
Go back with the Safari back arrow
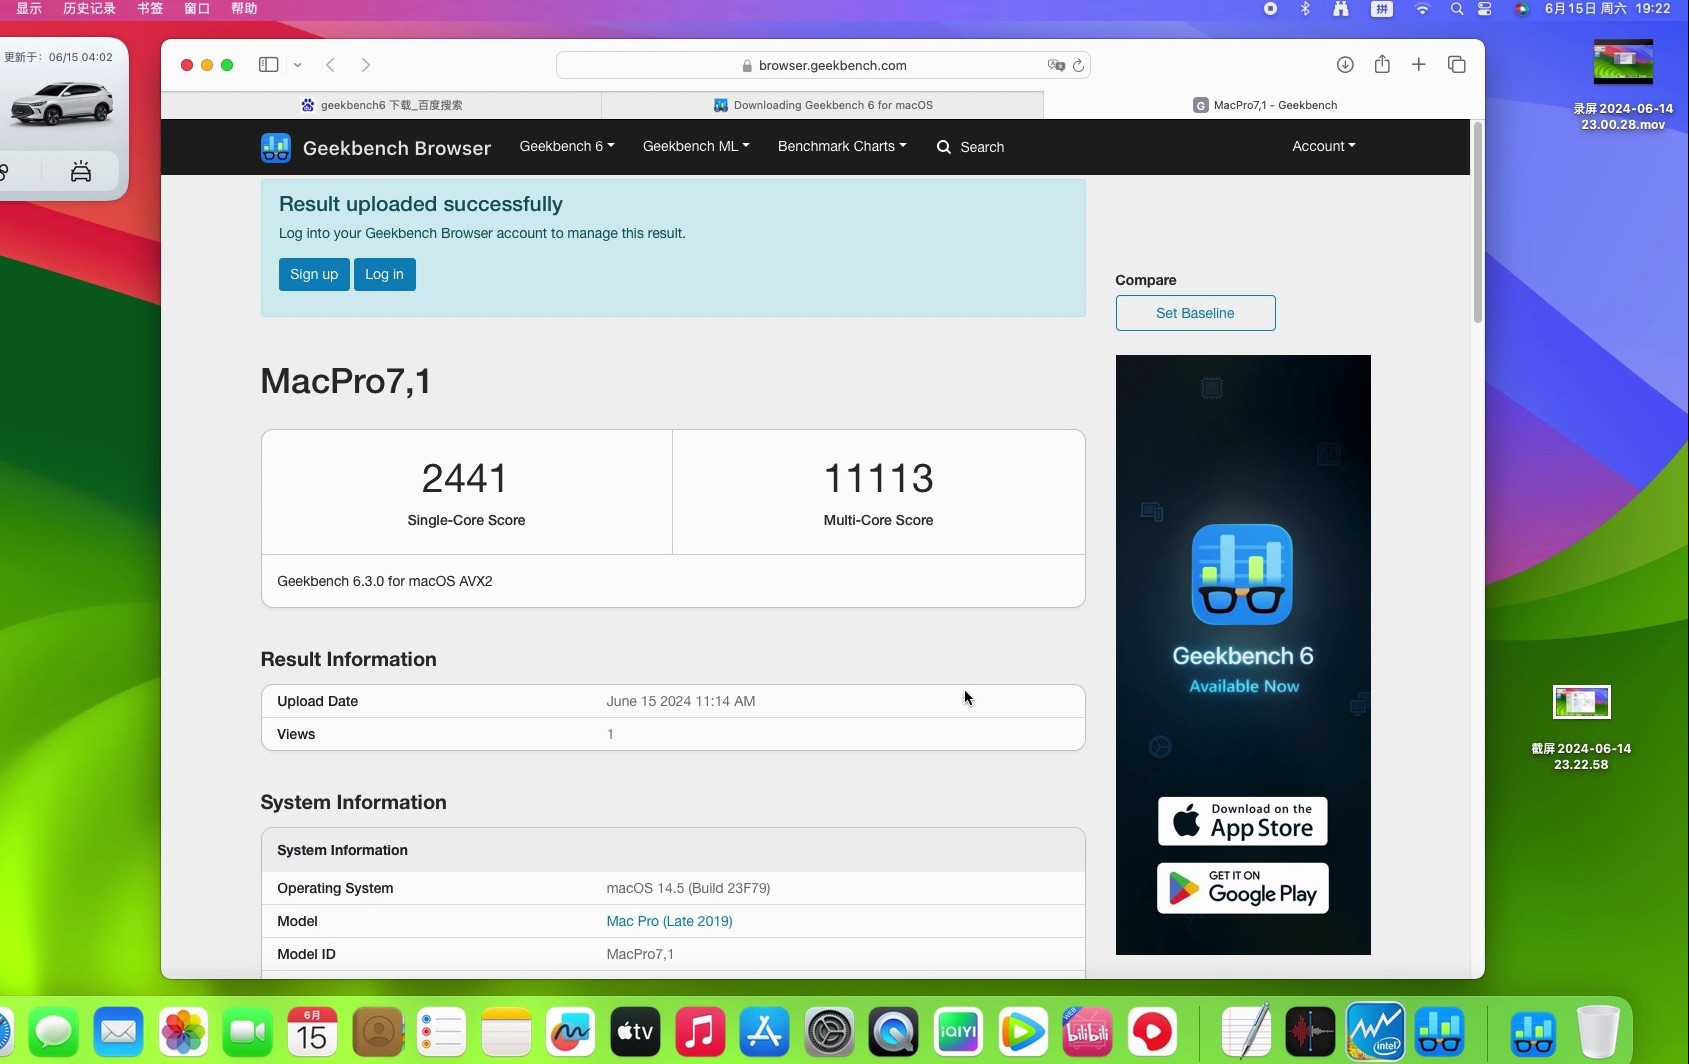pos(330,65)
